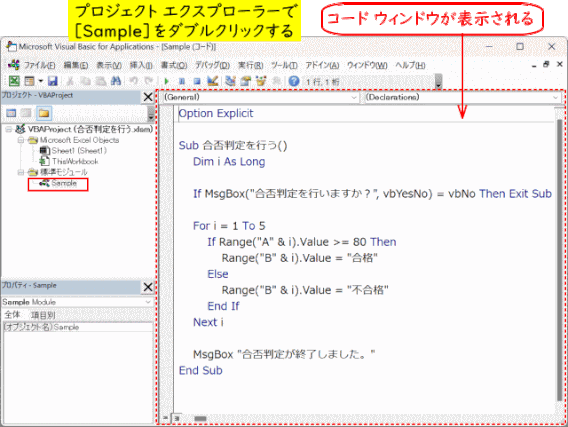Close the Properties pane
The width and height of the screenshot is (568, 427).
148,287
